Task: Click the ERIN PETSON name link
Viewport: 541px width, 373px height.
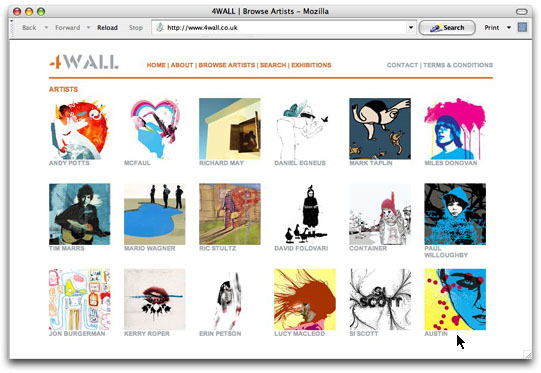Action: (220, 334)
